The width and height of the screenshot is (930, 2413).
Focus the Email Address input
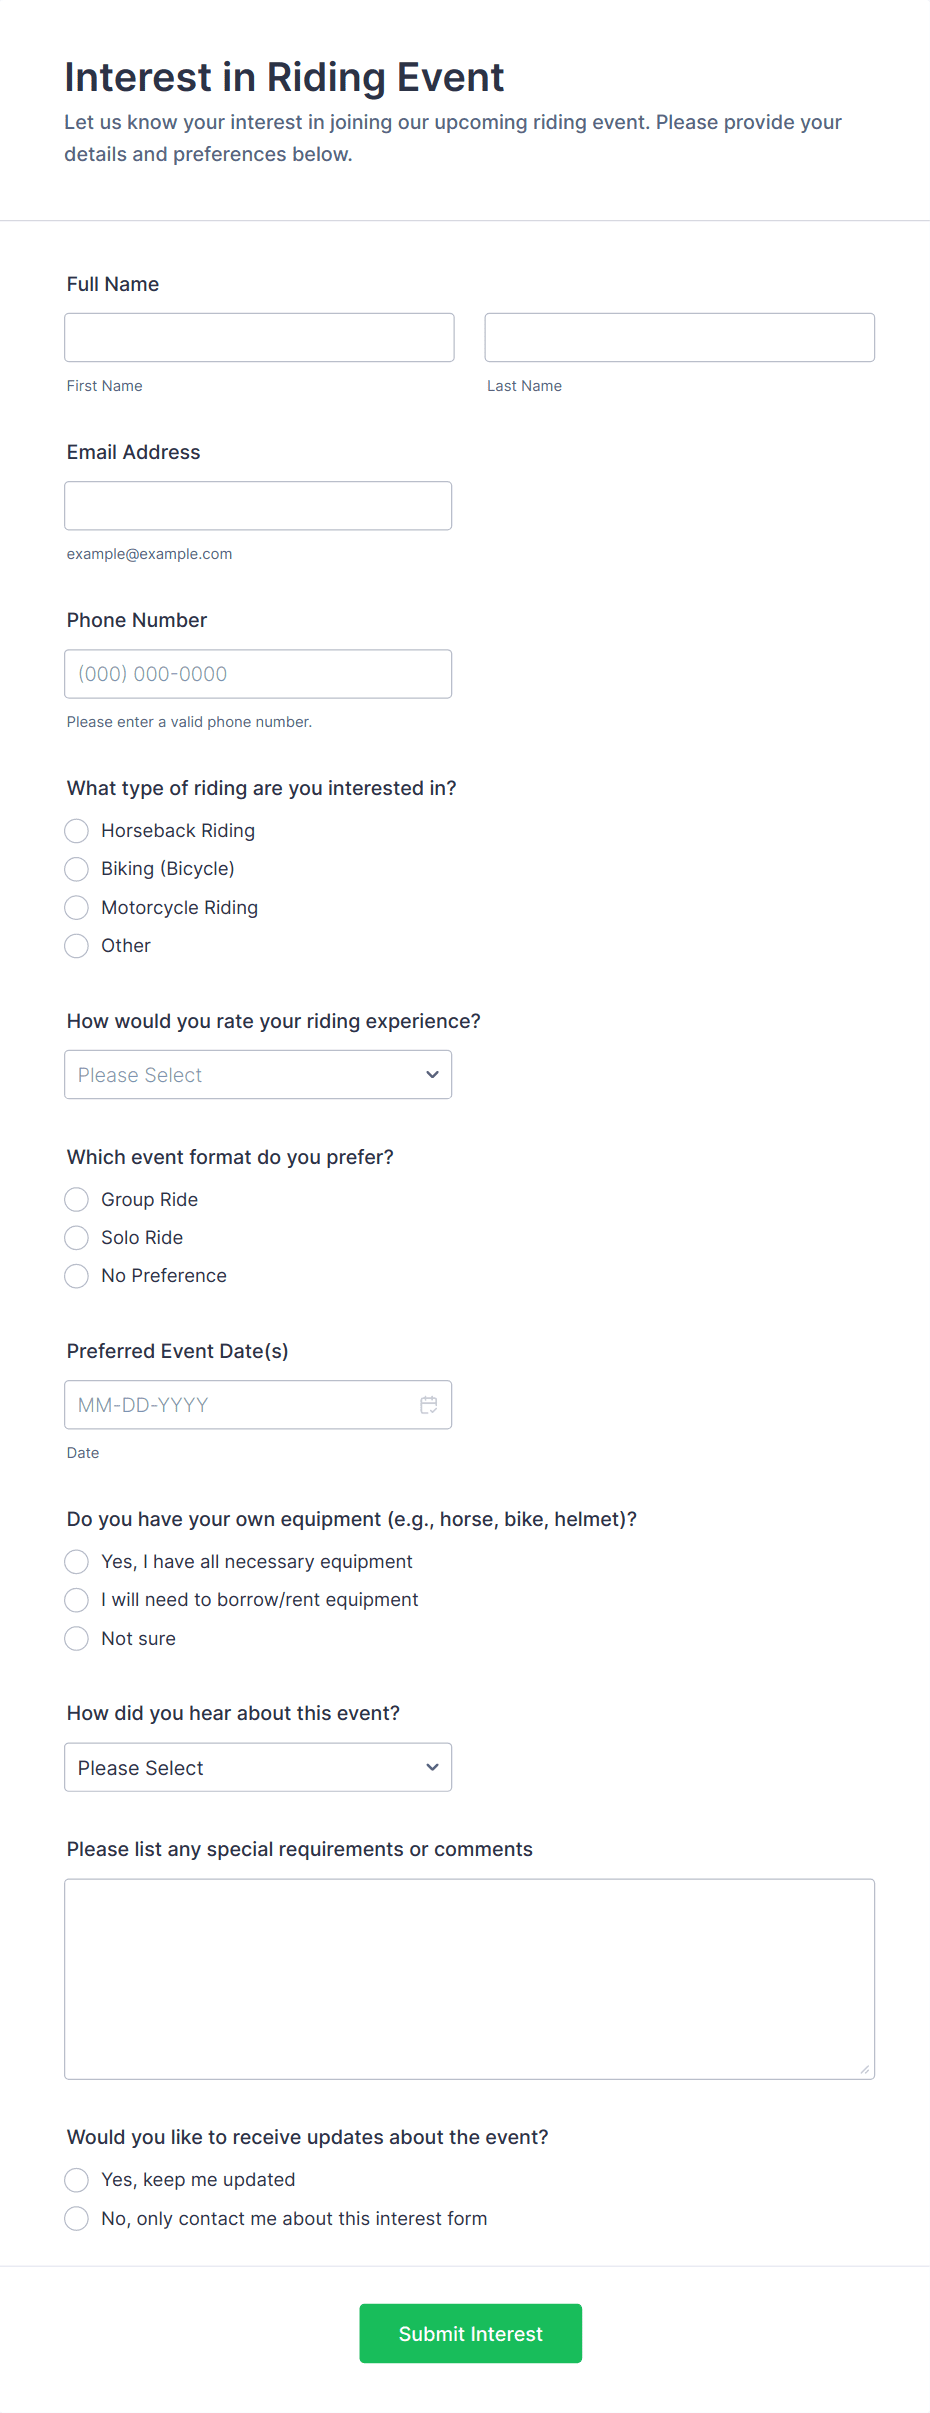pos(258,506)
